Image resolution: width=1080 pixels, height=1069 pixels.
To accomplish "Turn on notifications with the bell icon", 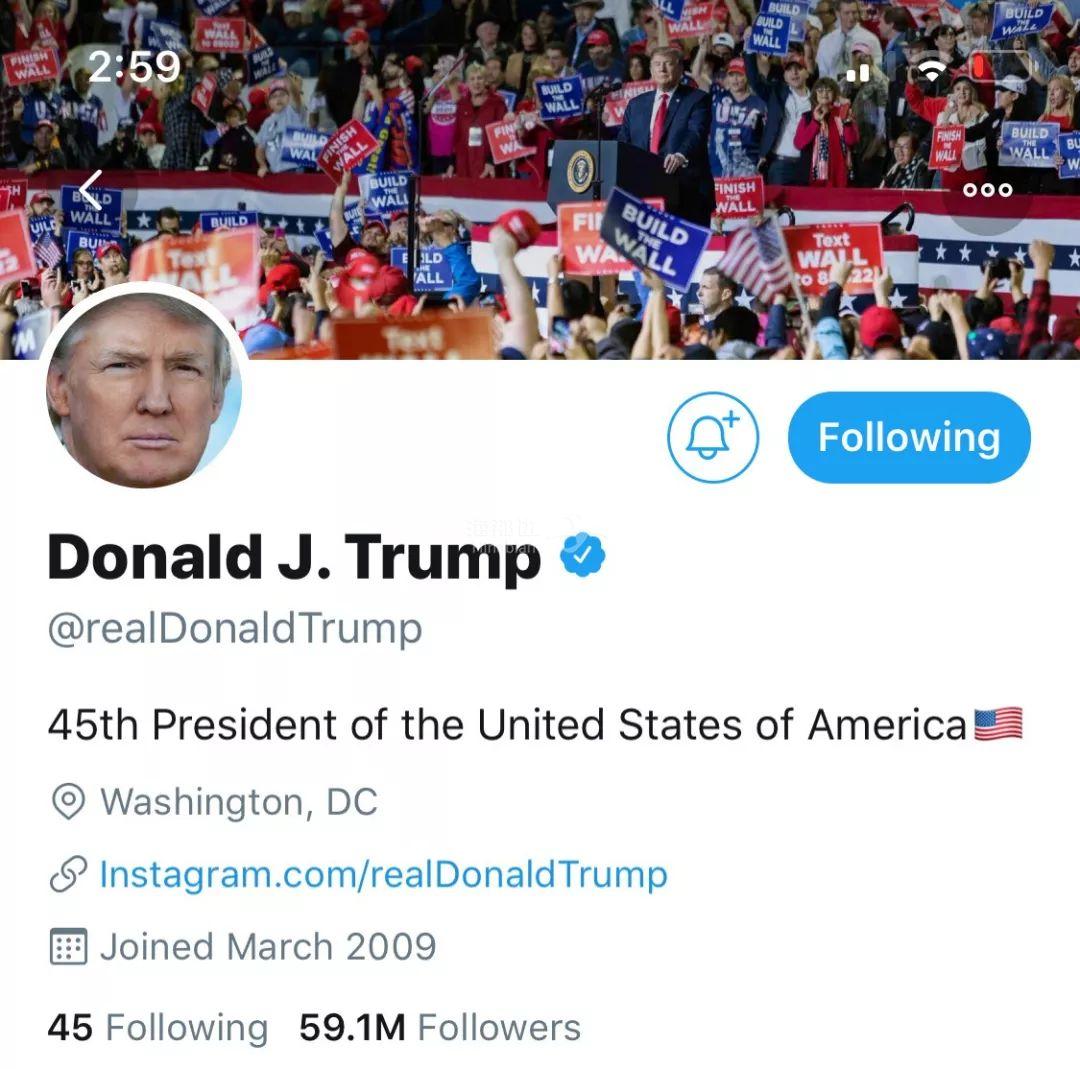I will [x=713, y=437].
